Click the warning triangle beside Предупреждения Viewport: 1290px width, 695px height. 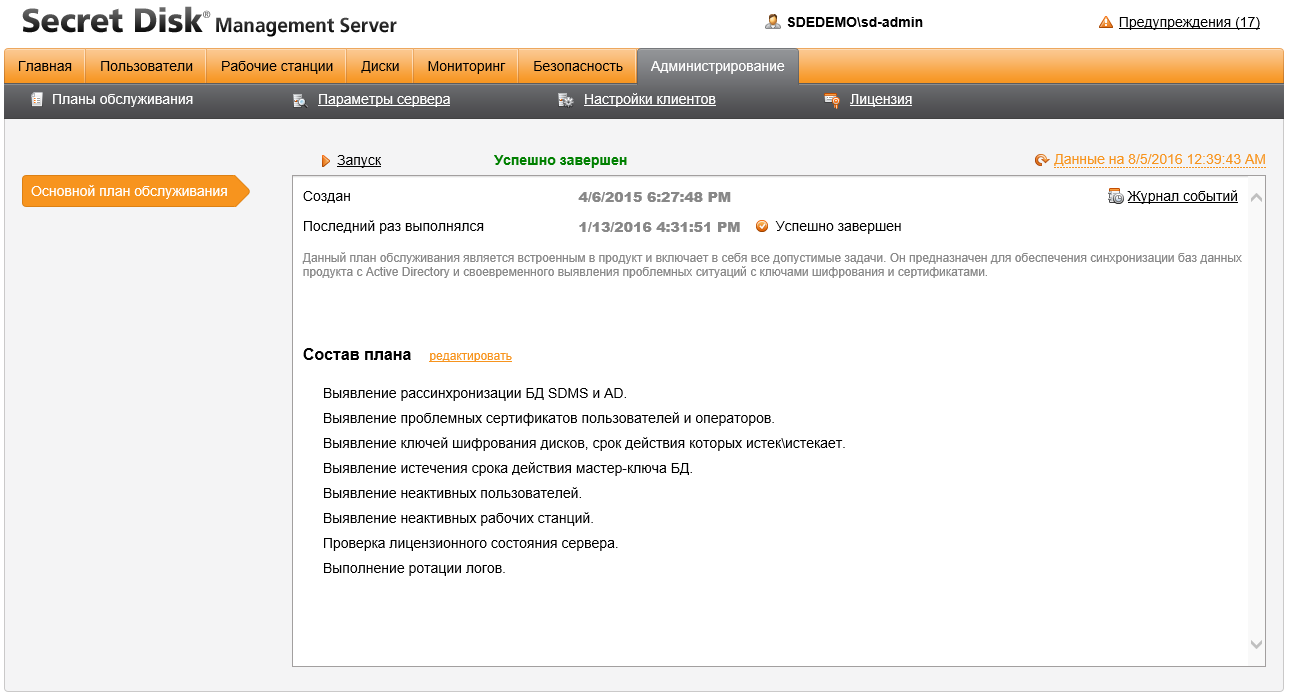(1107, 20)
